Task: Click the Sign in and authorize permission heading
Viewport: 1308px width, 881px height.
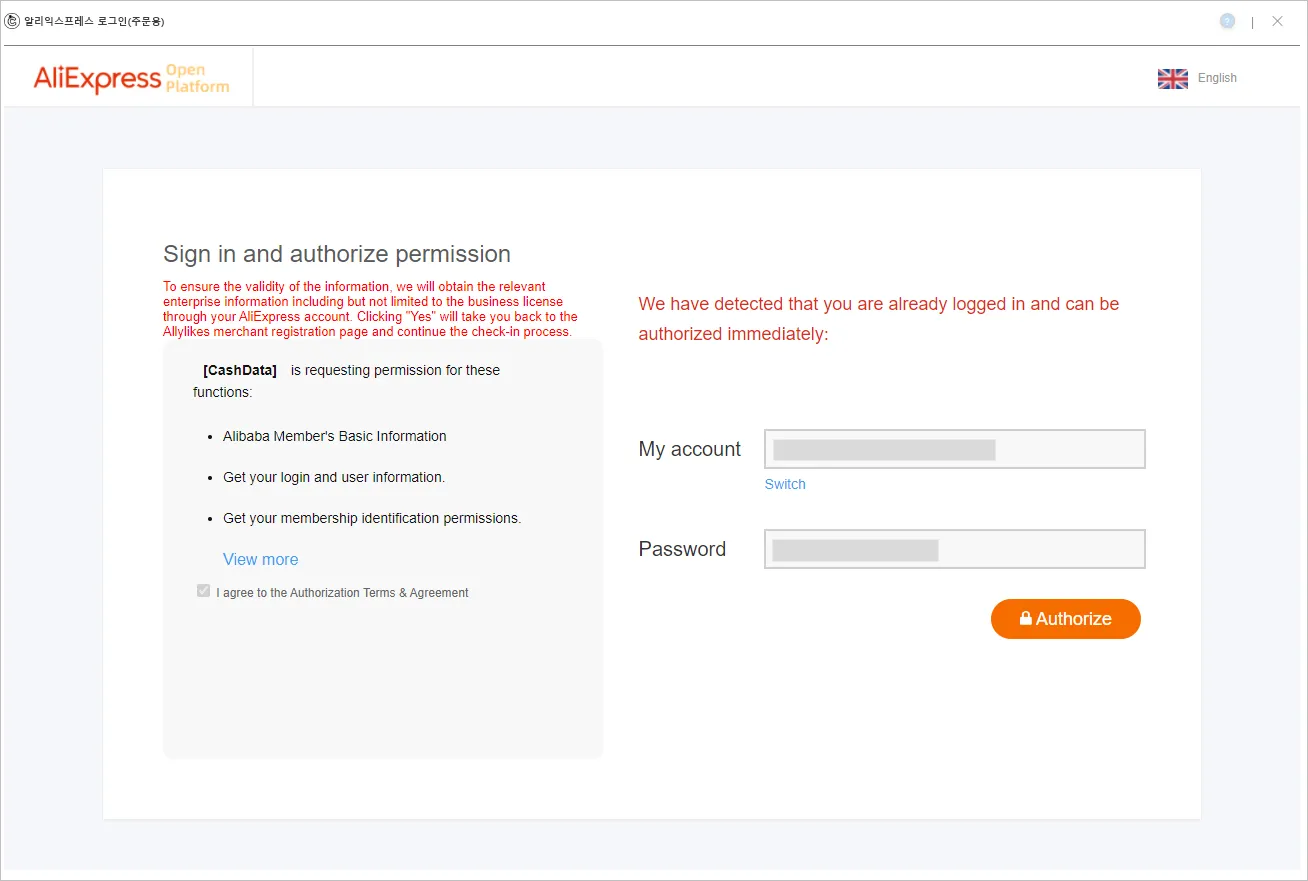Action: (337, 254)
